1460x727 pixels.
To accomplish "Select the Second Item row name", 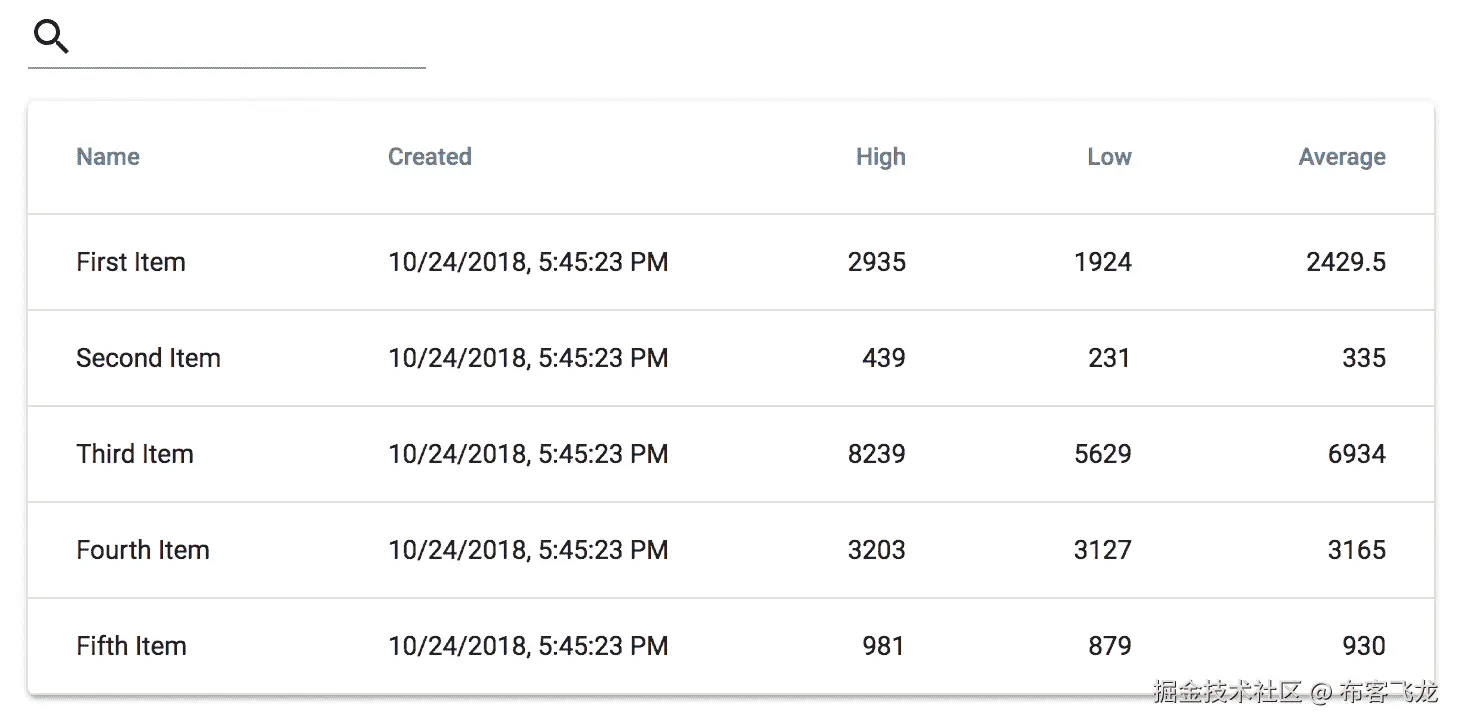I will point(148,358).
